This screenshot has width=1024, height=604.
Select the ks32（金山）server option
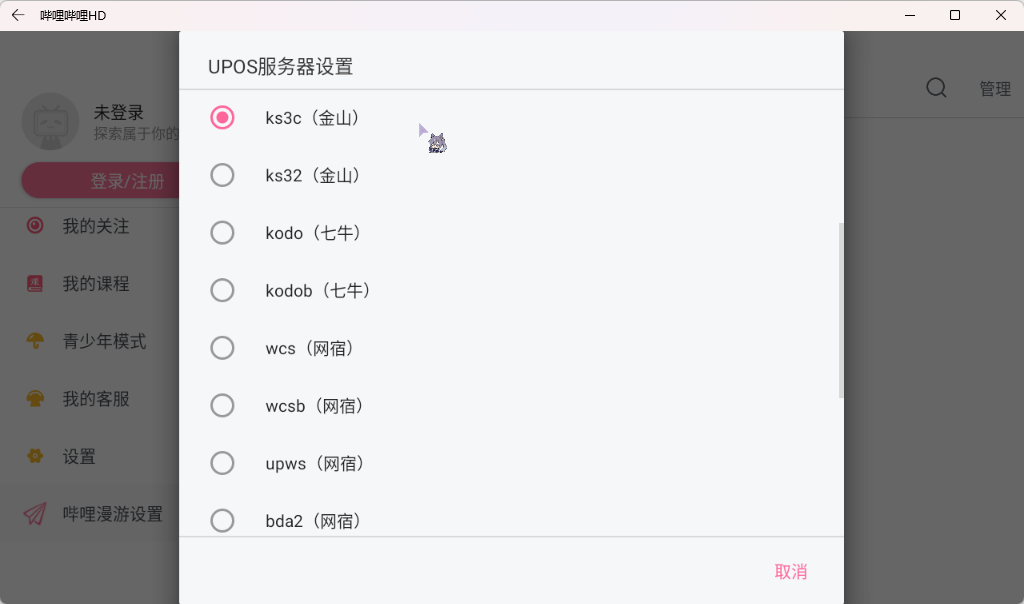point(222,175)
